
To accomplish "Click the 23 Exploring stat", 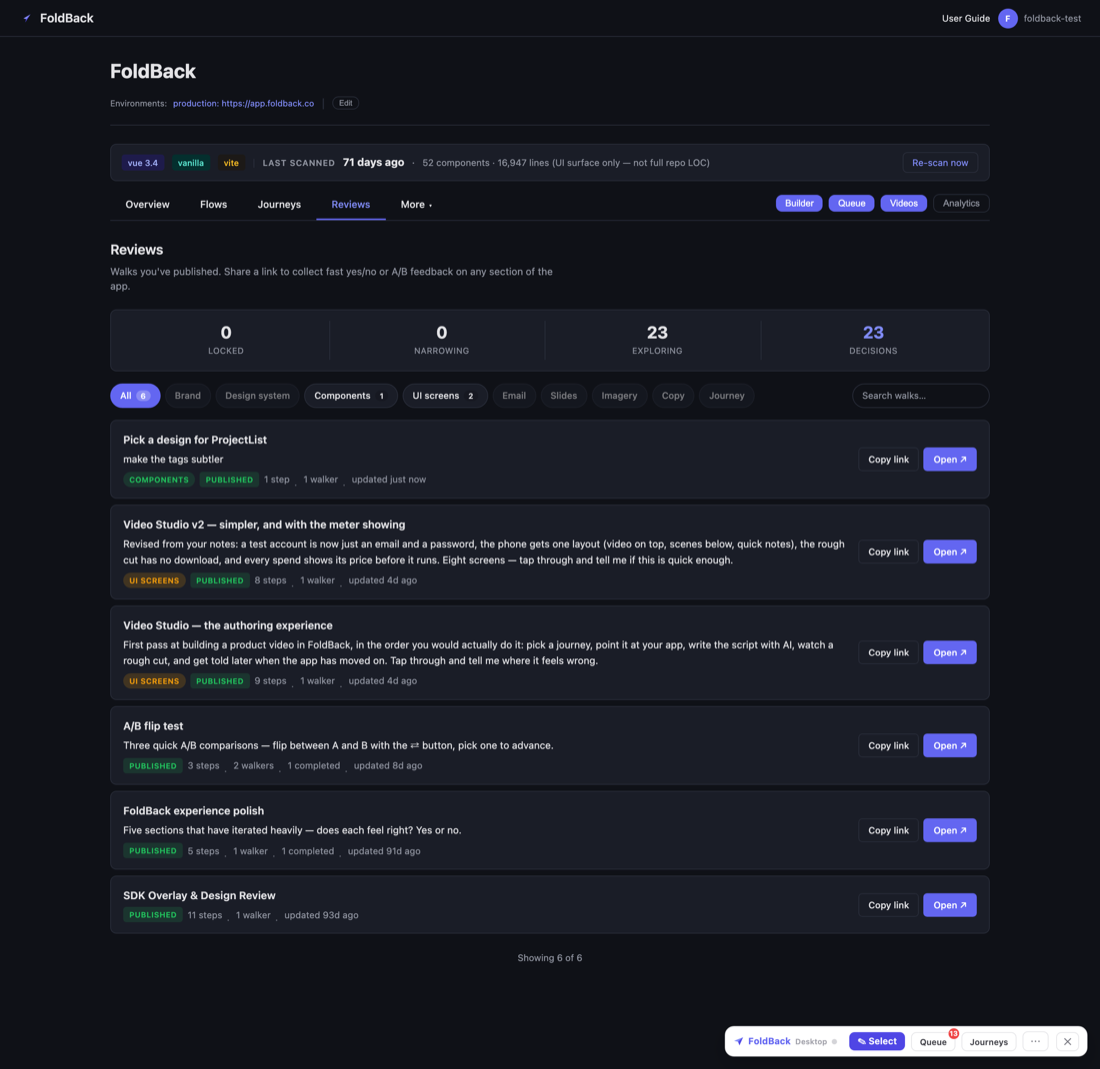I will pyautogui.click(x=657, y=339).
